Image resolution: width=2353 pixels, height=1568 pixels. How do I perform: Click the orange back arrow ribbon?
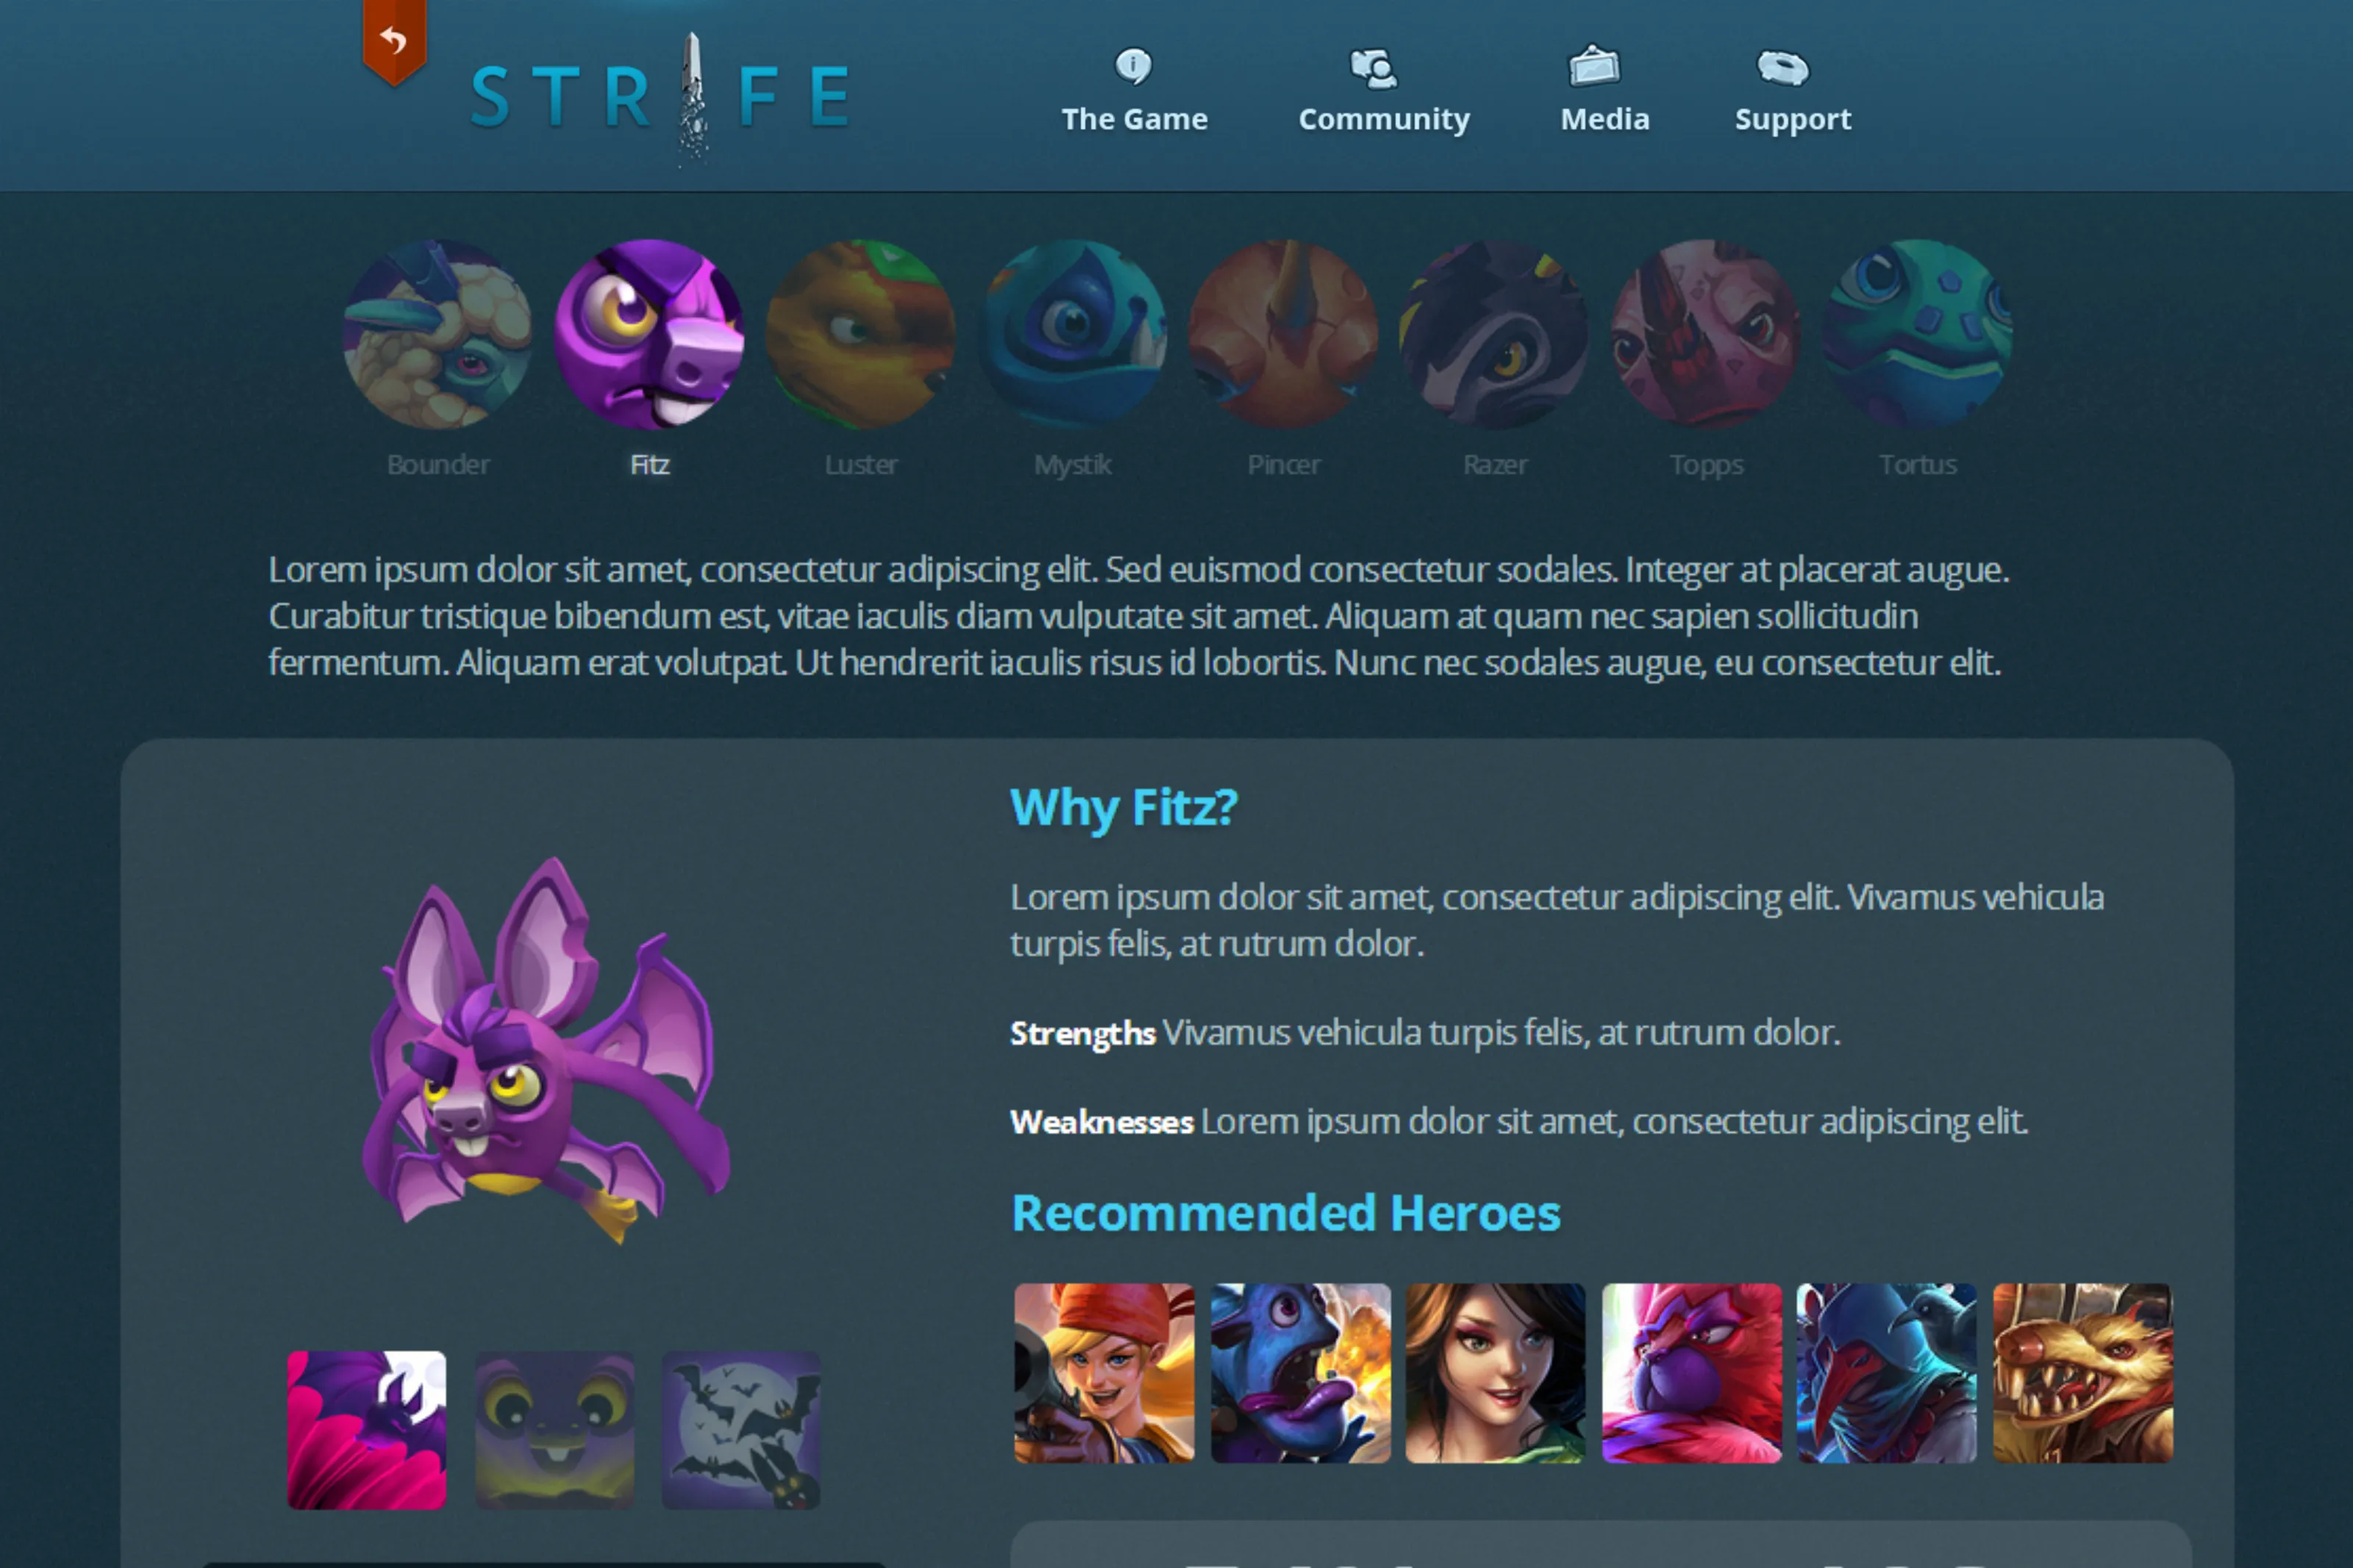[394, 41]
